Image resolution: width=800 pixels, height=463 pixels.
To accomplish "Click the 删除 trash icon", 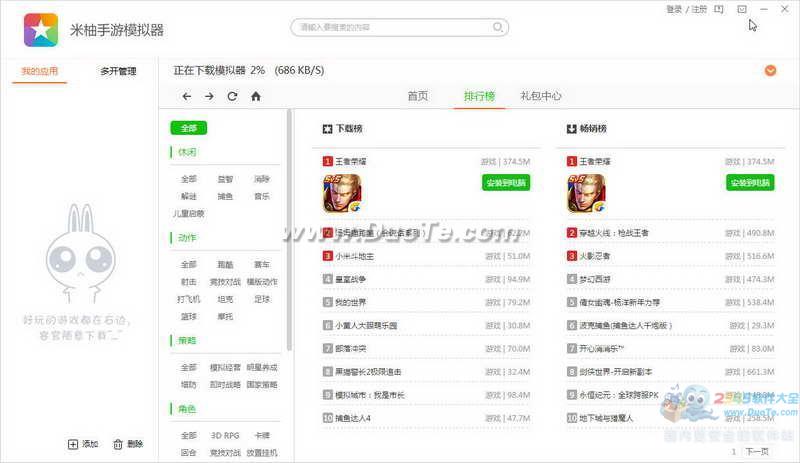I will (x=118, y=444).
